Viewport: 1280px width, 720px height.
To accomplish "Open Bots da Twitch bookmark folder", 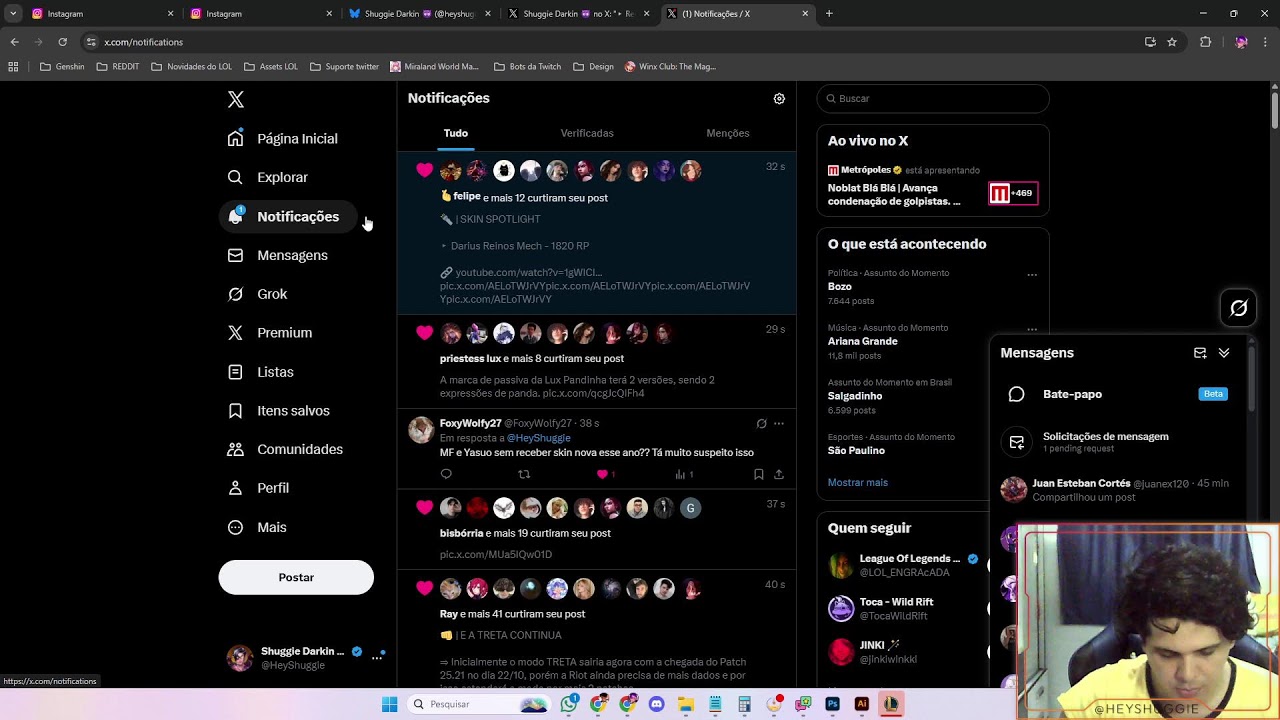I will coord(527,67).
